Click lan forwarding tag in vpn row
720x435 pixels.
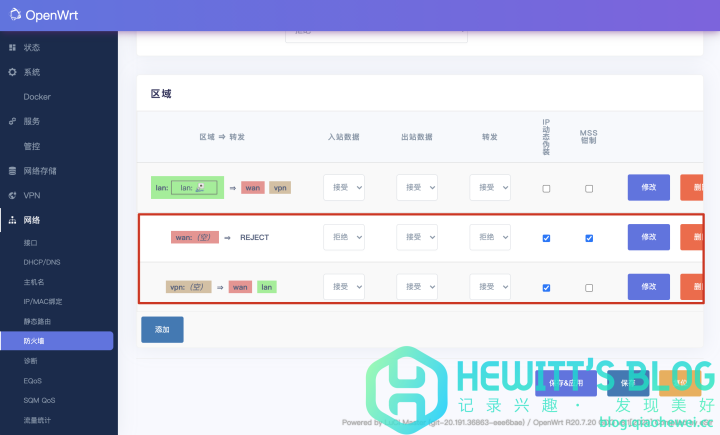coord(267,287)
